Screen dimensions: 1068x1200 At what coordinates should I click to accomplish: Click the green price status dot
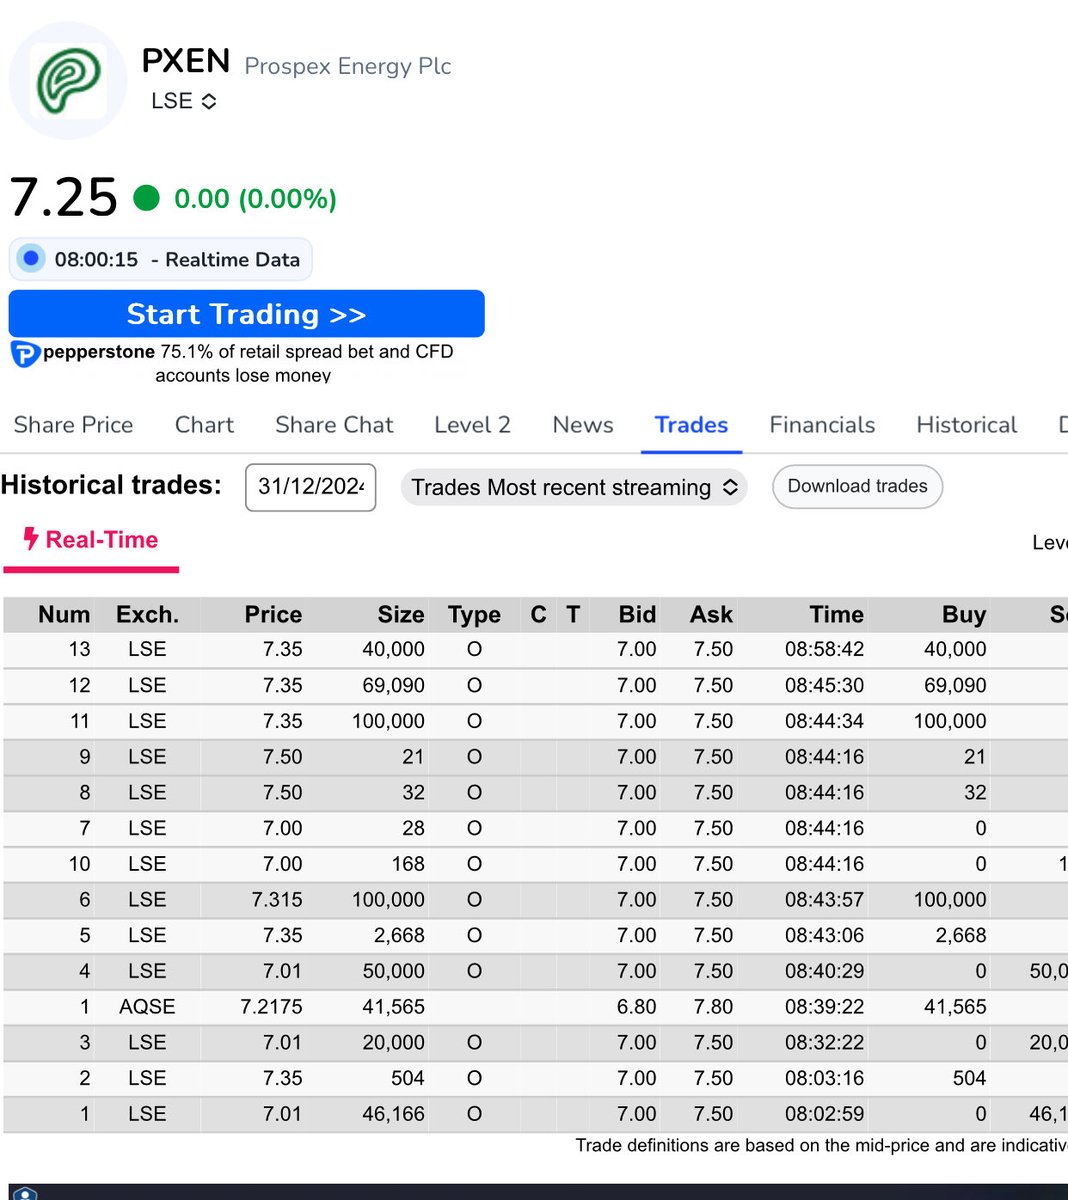point(147,198)
